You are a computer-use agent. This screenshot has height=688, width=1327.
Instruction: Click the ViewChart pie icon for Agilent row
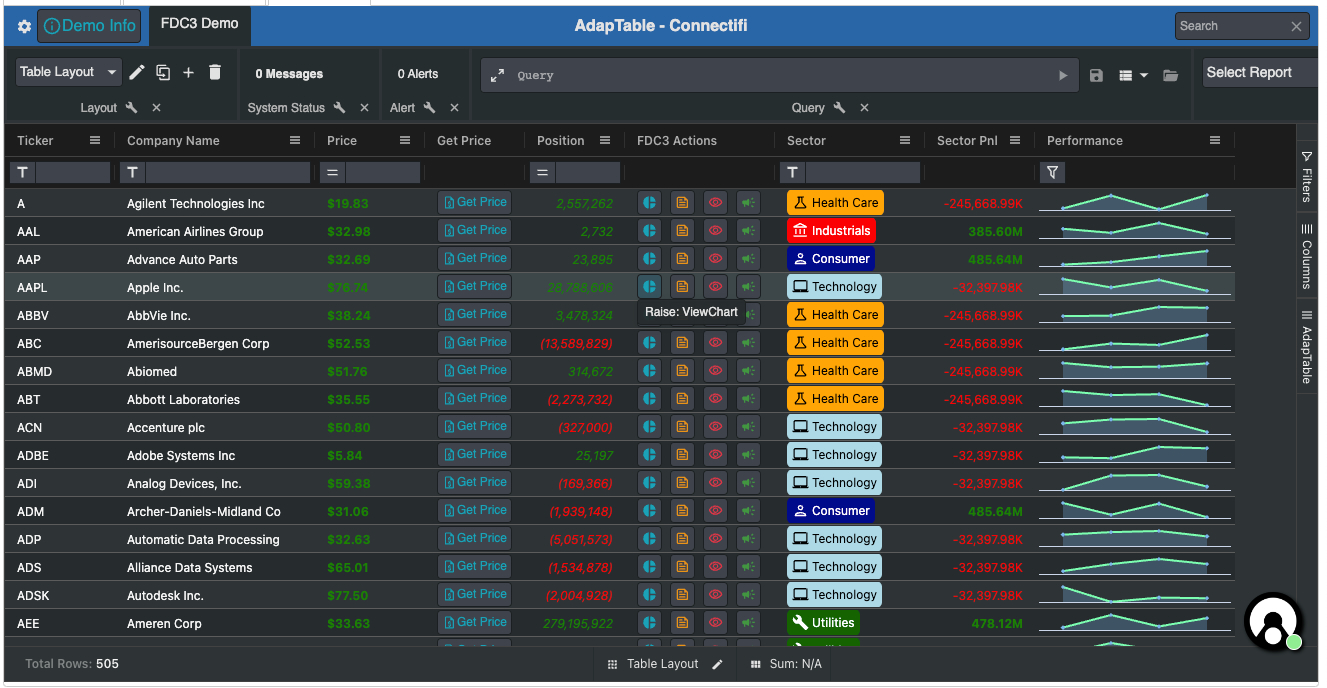coord(649,203)
